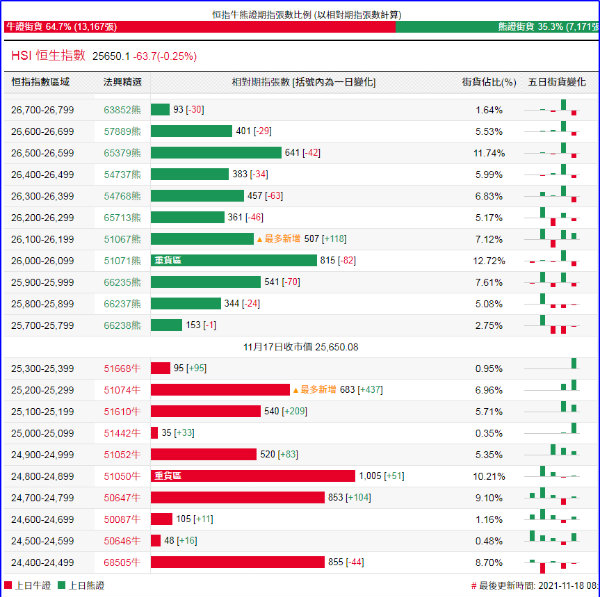Viewport: 600px width, 597px height.
Task: Click the index range 26,000-26,099
Action: pos(42,261)
